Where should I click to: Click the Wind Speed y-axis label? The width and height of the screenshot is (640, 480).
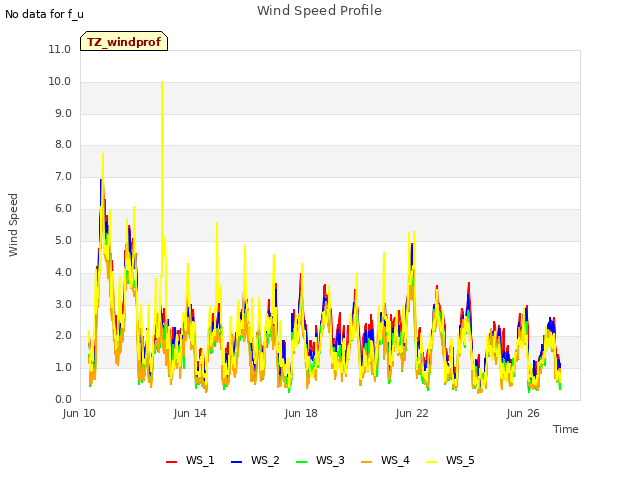pyautogui.click(x=13, y=225)
